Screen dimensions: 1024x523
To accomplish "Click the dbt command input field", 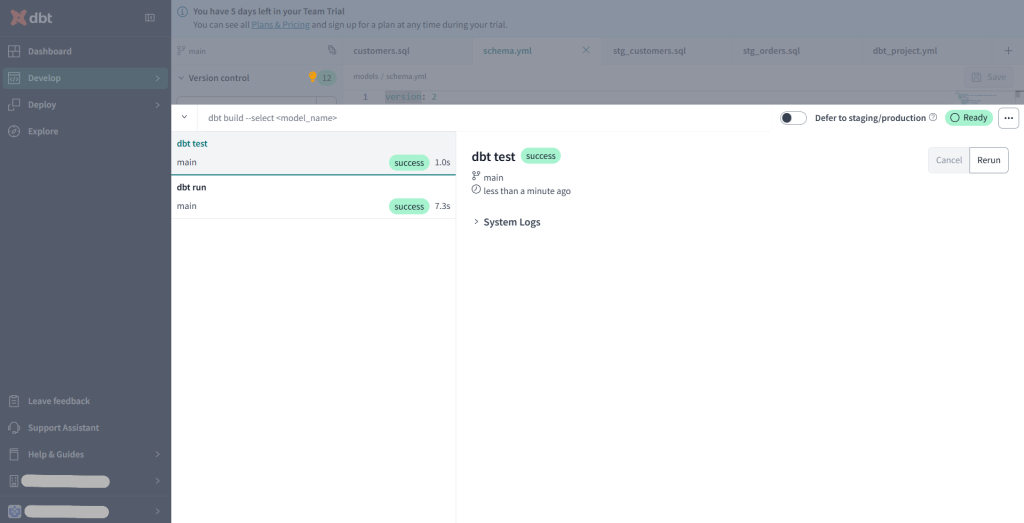I will (484, 118).
